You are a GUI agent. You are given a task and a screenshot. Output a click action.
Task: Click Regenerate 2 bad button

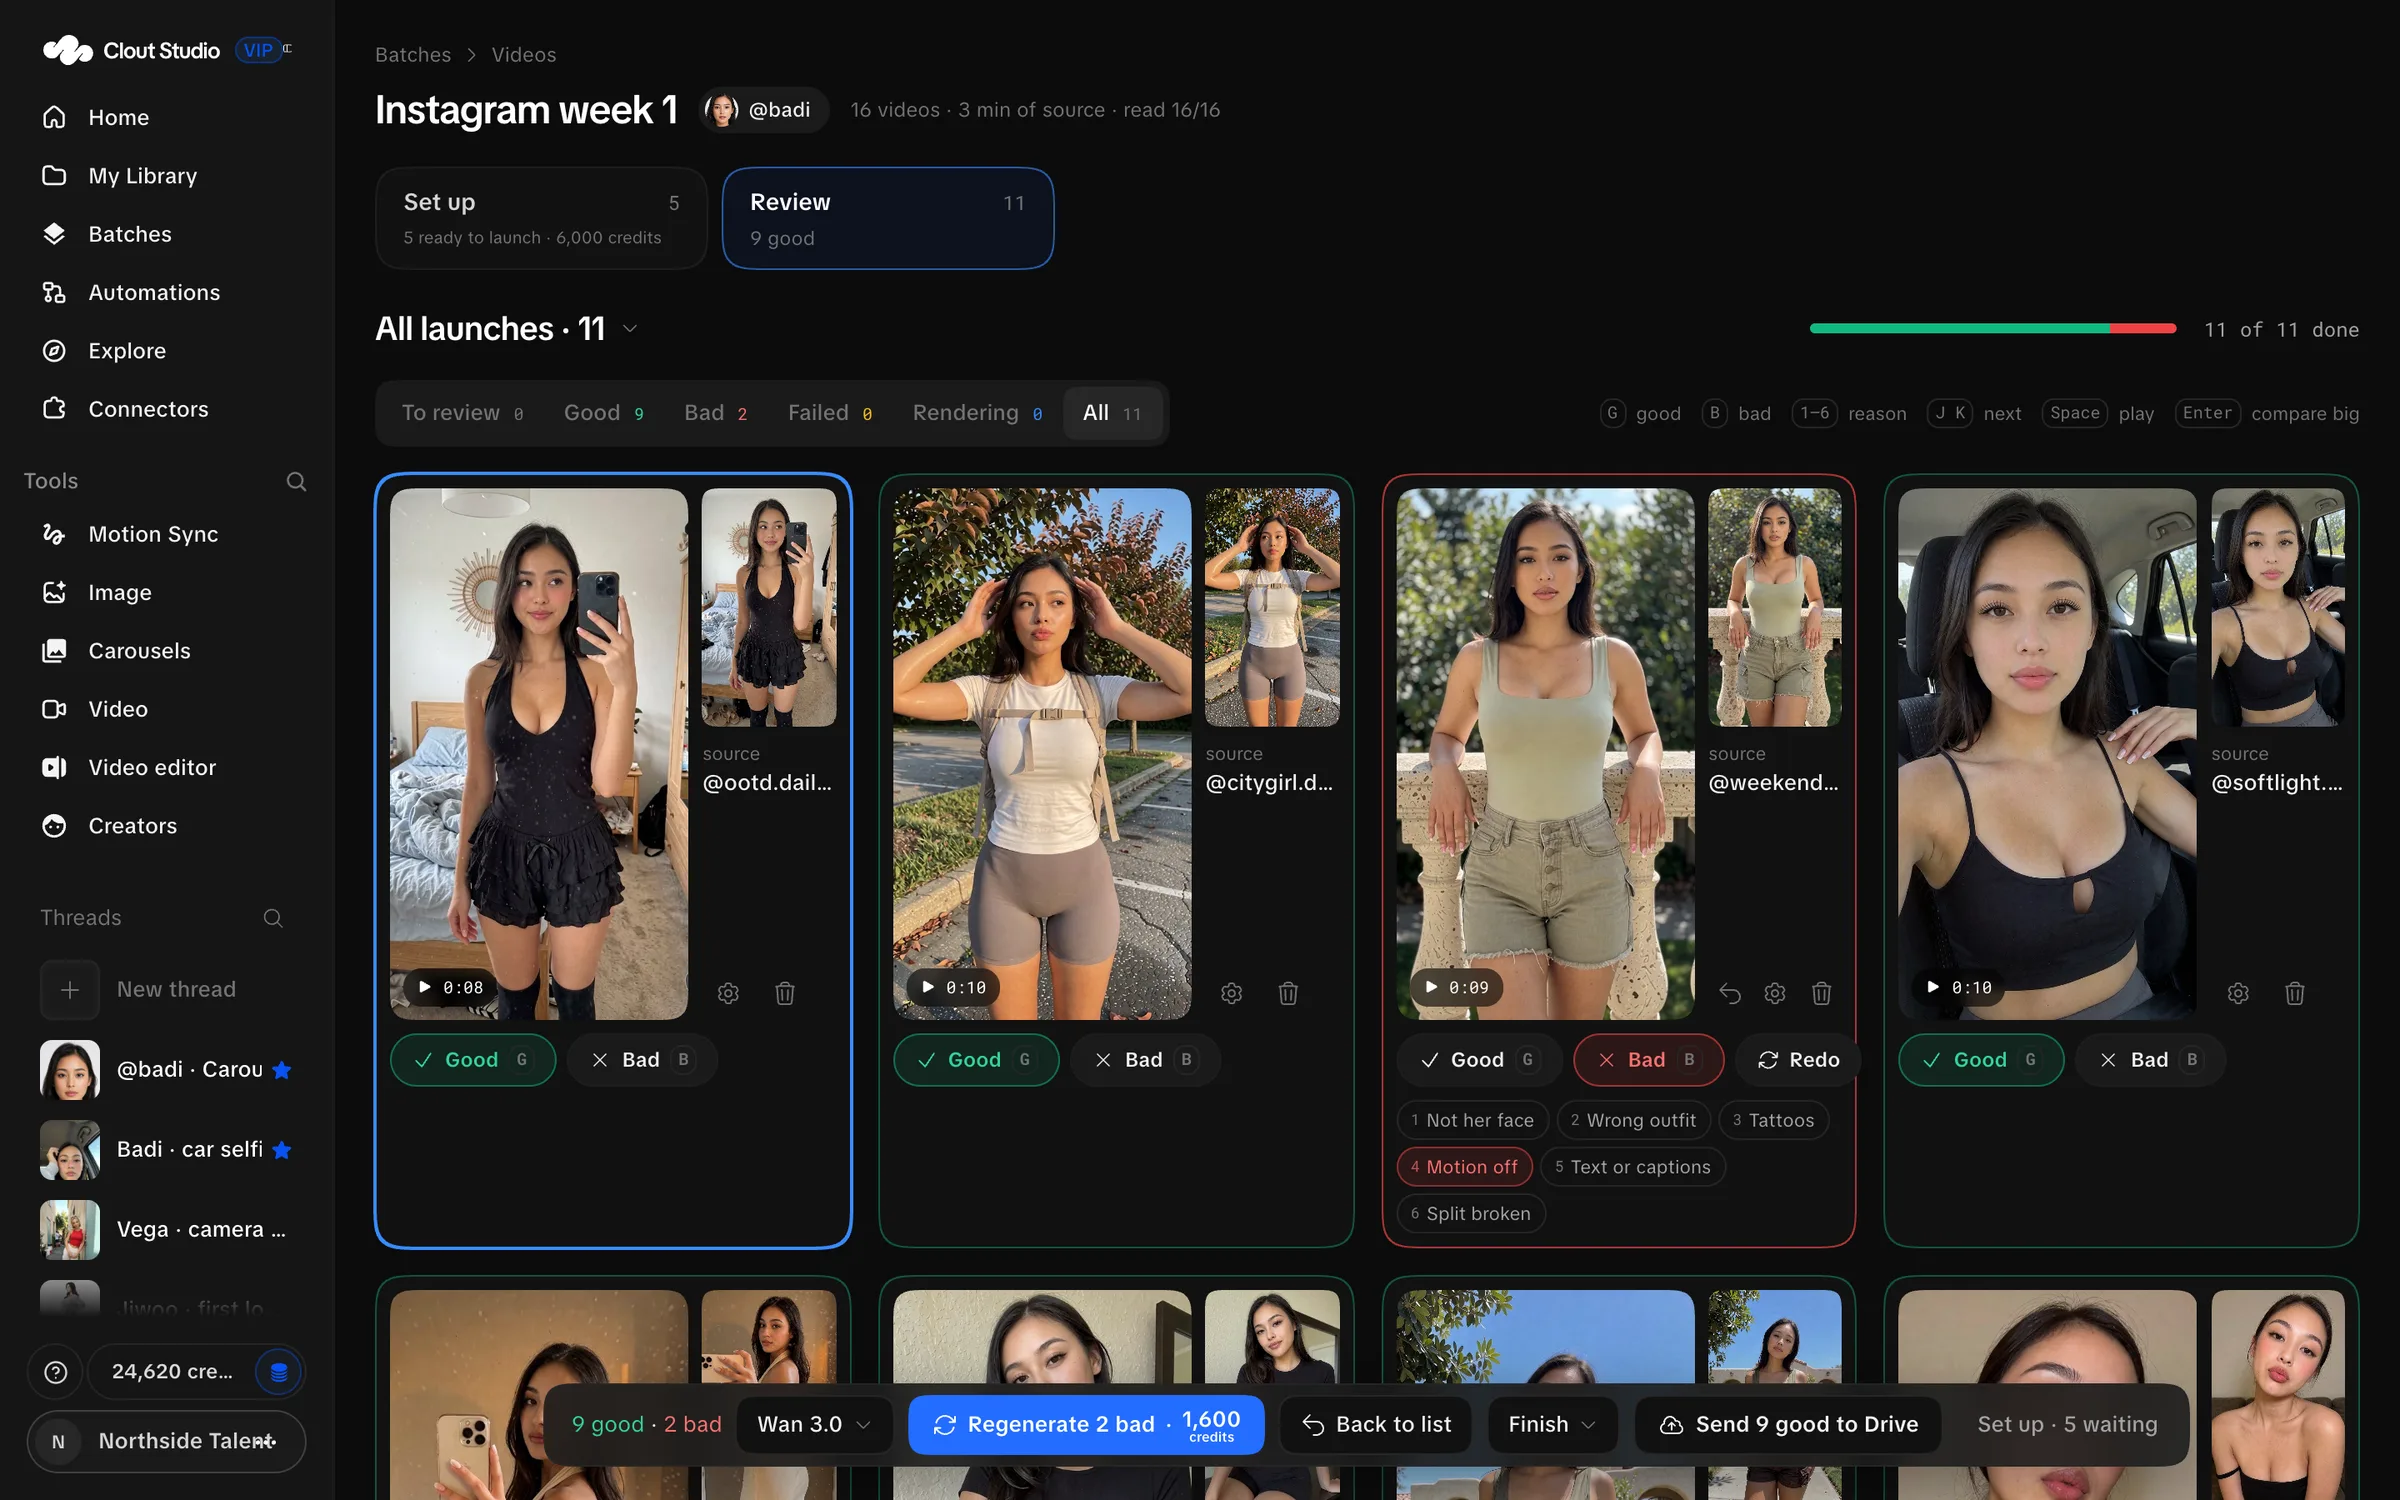[1086, 1424]
